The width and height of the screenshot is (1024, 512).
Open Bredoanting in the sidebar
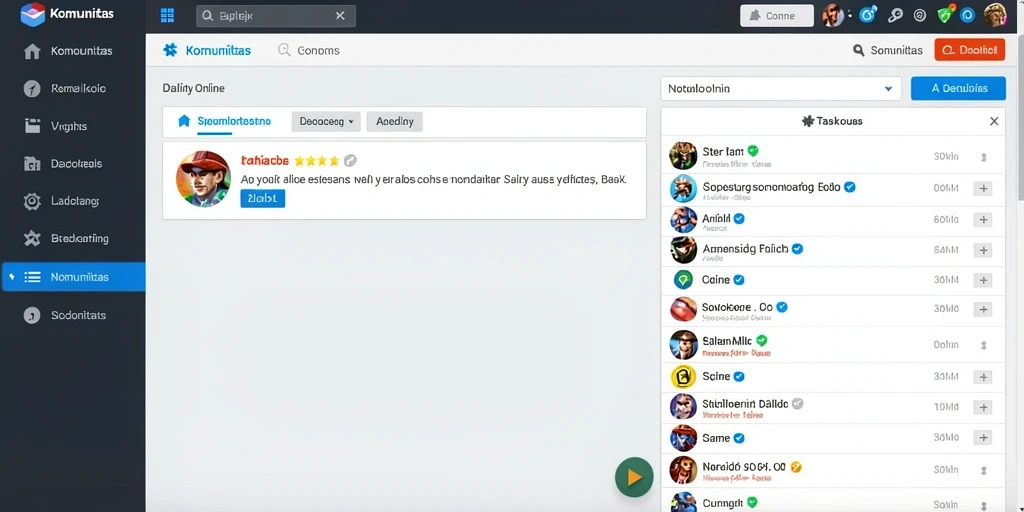[72, 238]
